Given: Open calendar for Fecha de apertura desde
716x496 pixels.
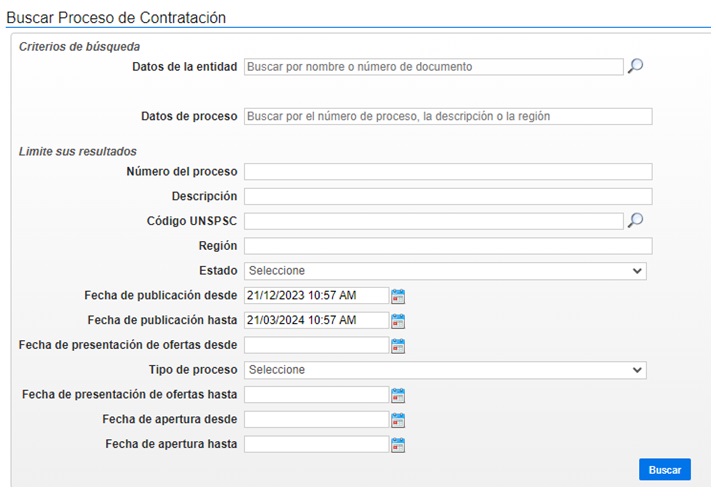Looking at the screenshot, I should point(398,420).
